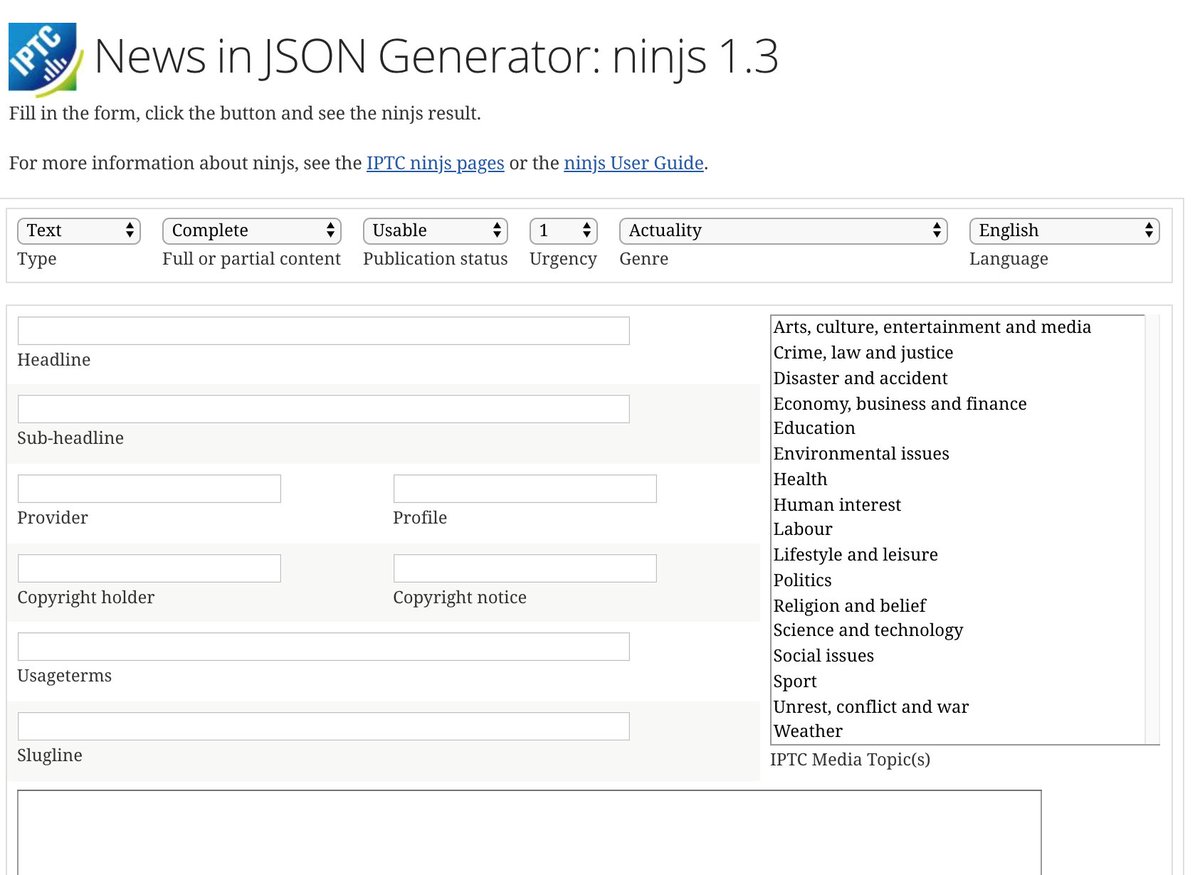Open the Publication status dropdown showing Usable
Image resolution: width=1200 pixels, height=875 pixels.
435,231
